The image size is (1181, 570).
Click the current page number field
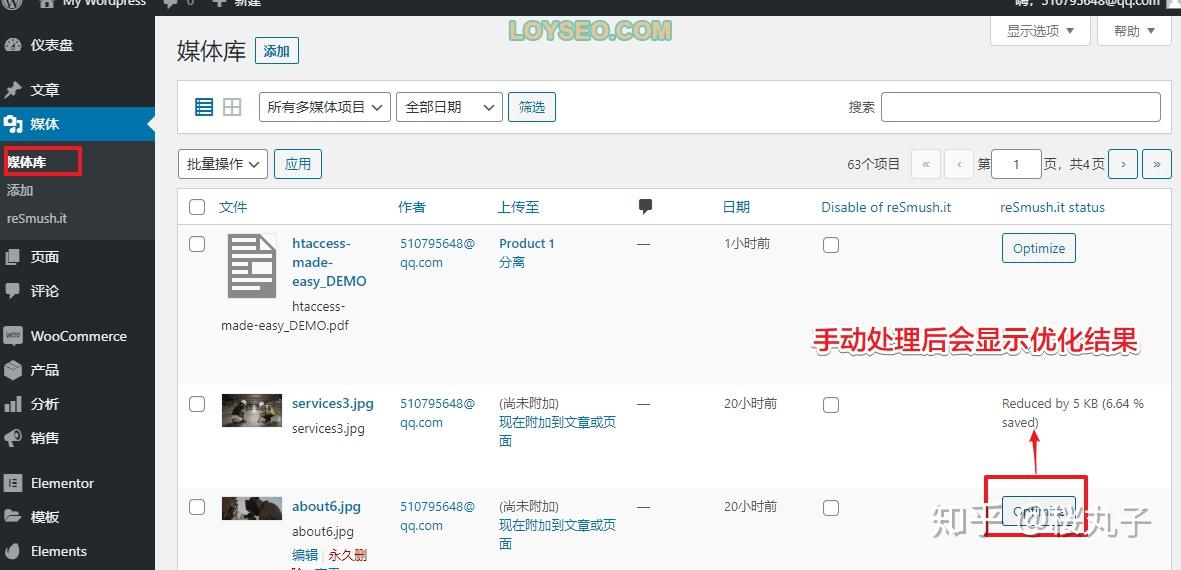coord(1016,163)
